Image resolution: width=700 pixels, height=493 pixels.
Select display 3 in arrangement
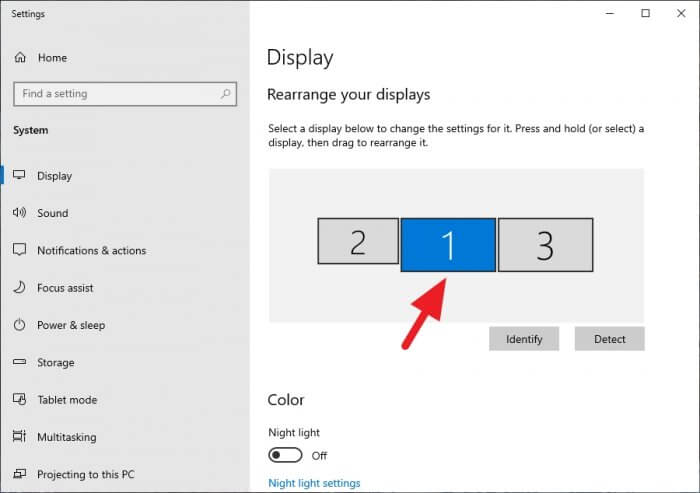pos(546,245)
